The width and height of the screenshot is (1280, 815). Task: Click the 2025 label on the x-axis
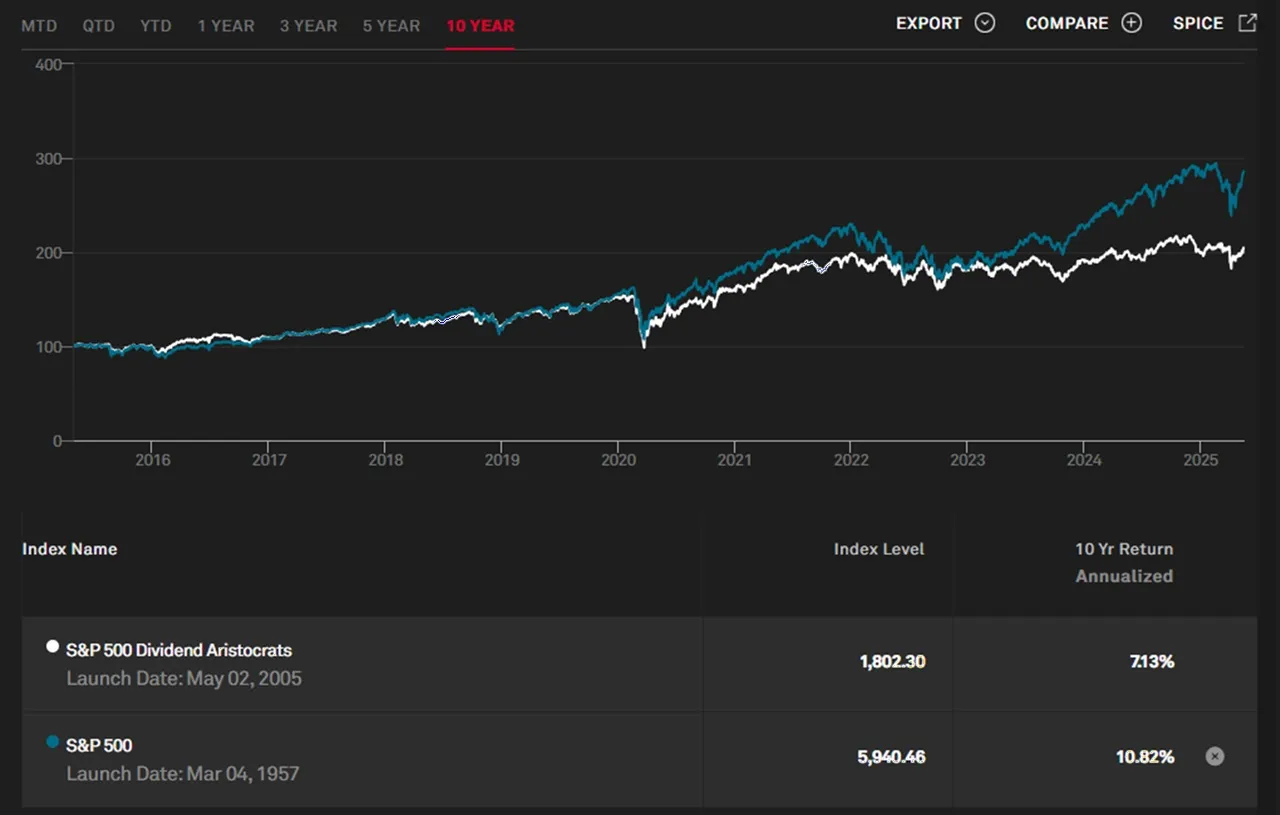pyautogui.click(x=1200, y=460)
